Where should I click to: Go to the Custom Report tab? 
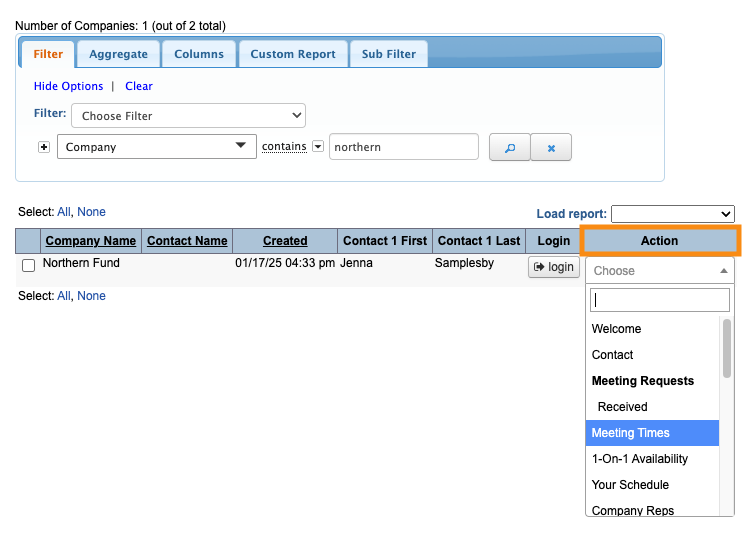293,54
